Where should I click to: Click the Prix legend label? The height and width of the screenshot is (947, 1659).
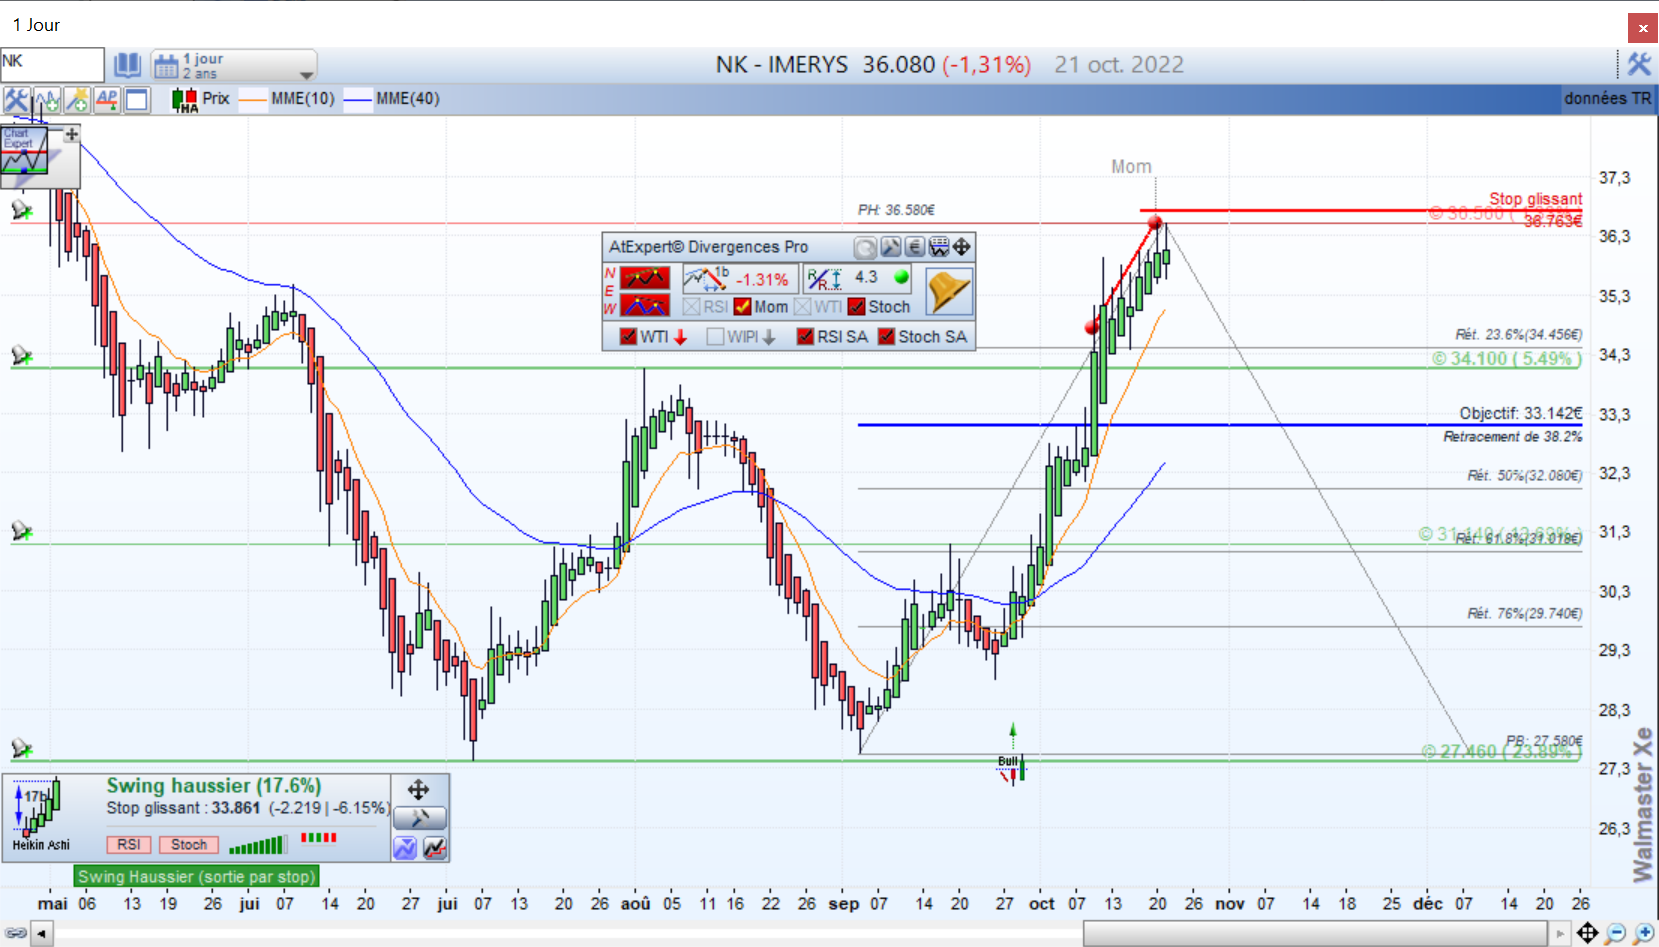(x=216, y=98)
